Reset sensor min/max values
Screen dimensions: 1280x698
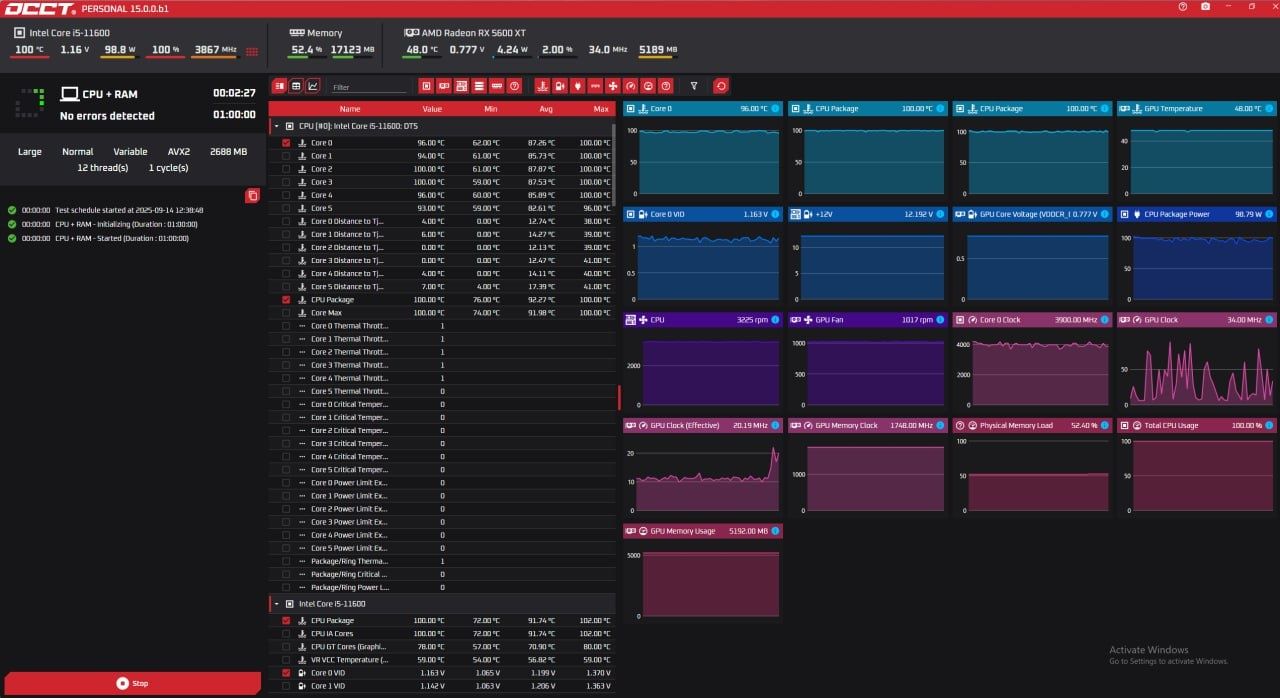(720, 86)
